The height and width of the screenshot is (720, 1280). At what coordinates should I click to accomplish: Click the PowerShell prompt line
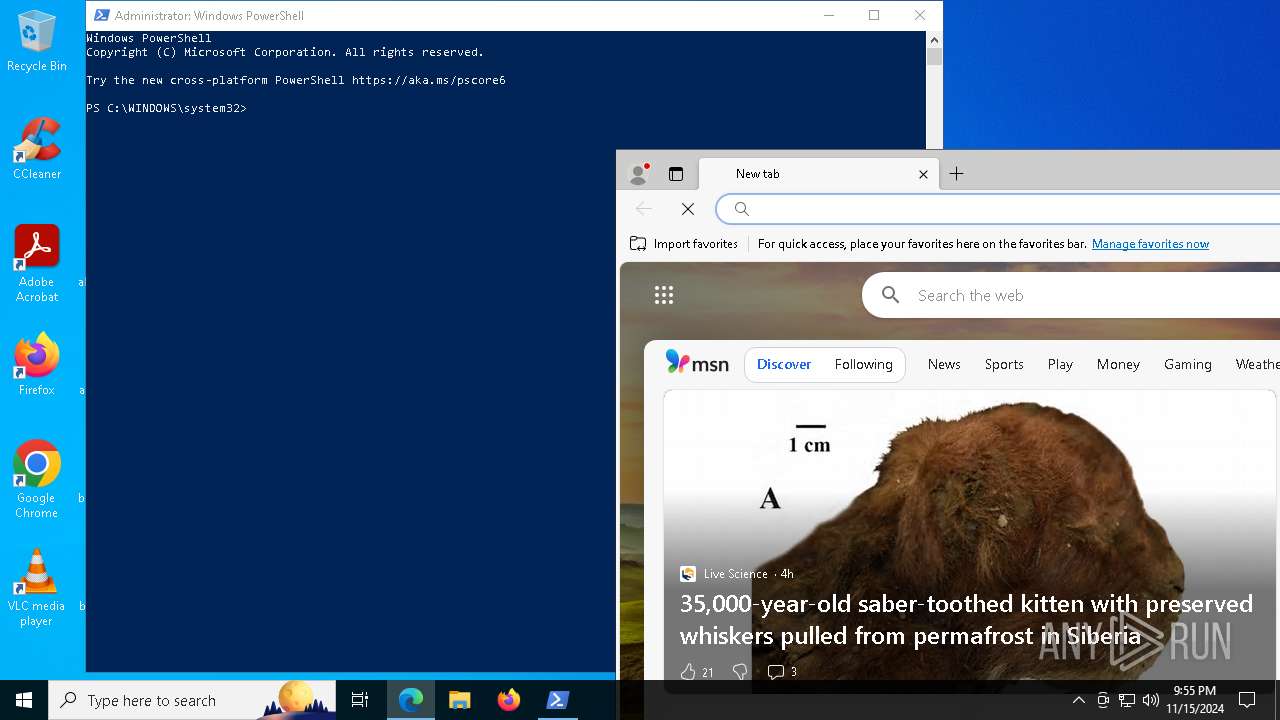pos(166,108)
